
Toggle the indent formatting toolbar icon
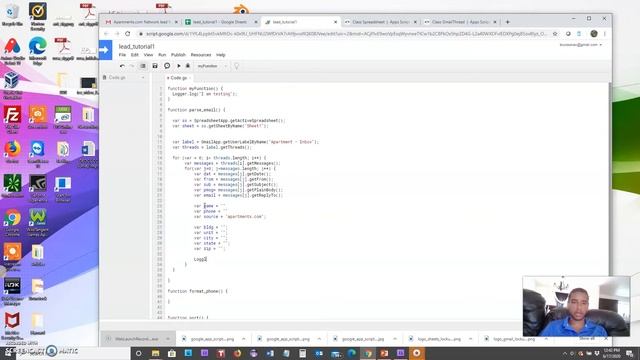(143, 66)
